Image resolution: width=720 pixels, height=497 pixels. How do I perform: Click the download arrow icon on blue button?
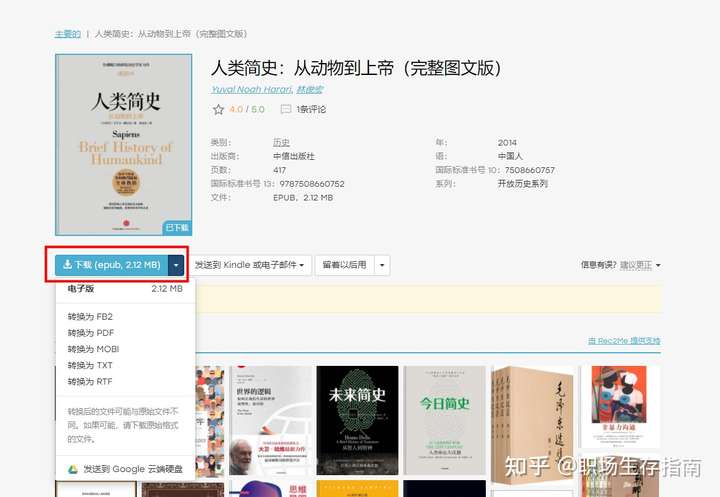pyautogui.click(x=67, y=265)
